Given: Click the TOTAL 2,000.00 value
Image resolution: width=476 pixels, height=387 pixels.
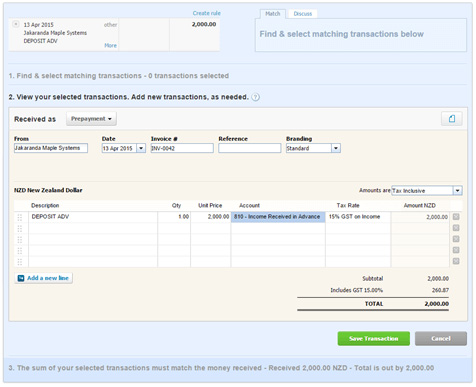Looking at the screenshot, I should click(x=437, y=304).
